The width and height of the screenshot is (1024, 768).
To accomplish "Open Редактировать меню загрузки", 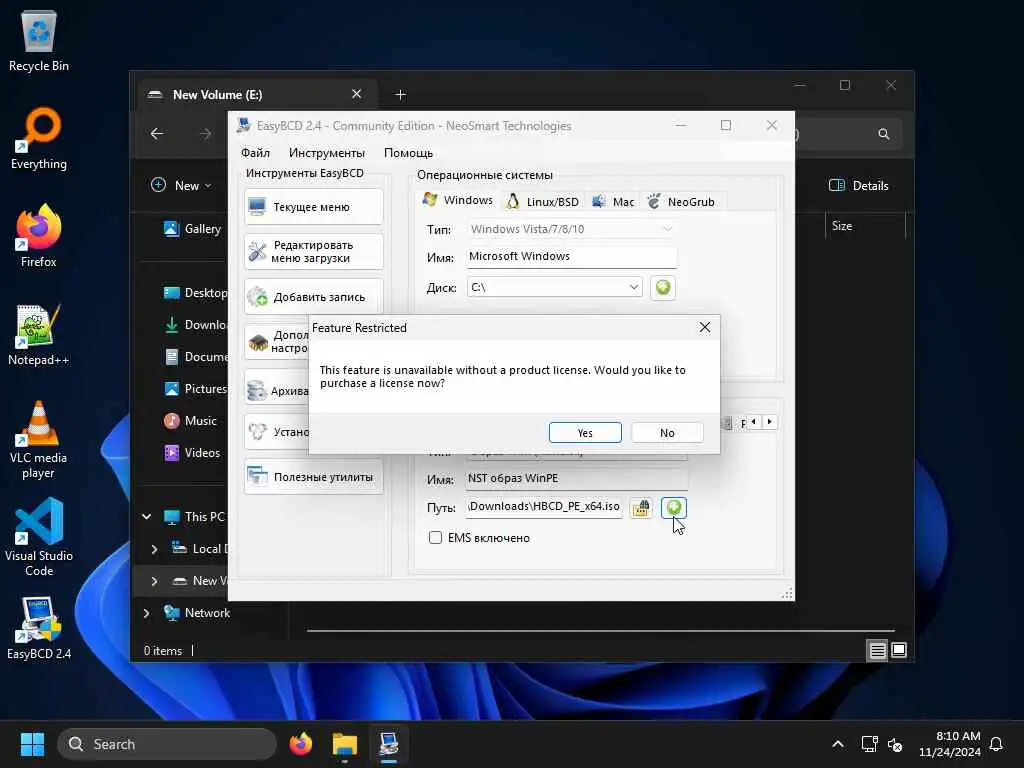I will 313,251.
